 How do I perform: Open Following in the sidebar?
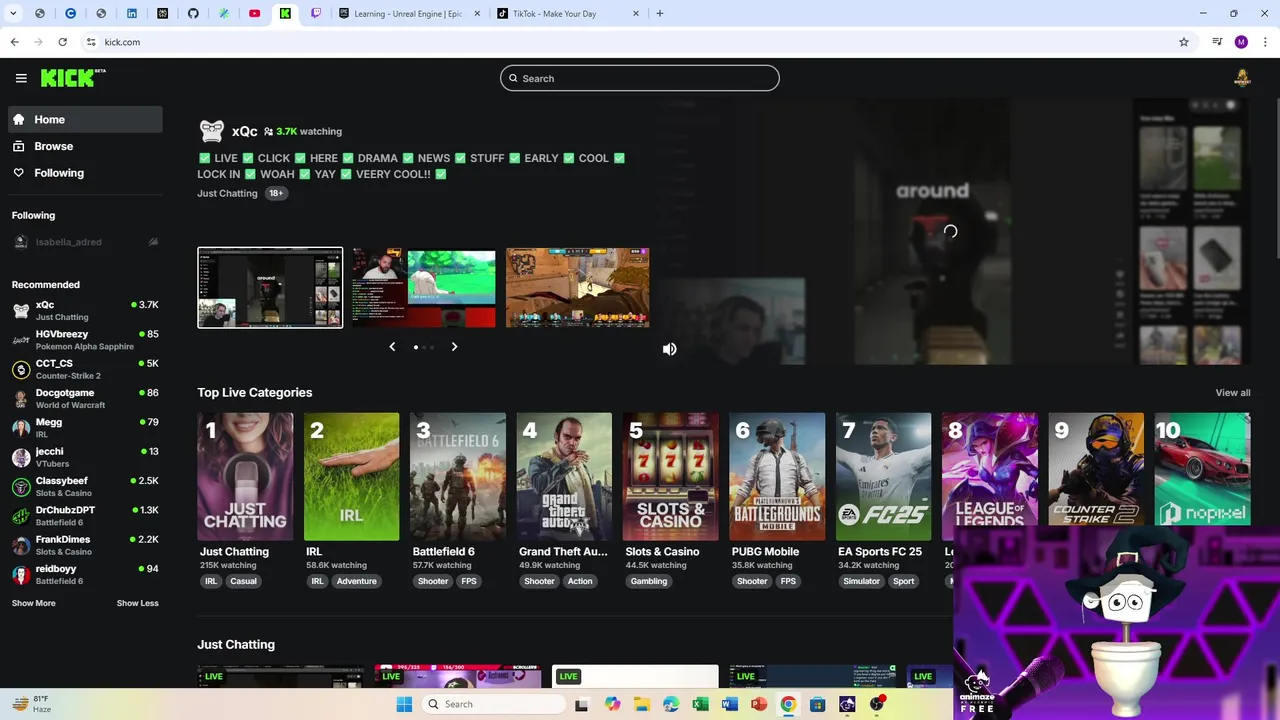pos(85,173)
